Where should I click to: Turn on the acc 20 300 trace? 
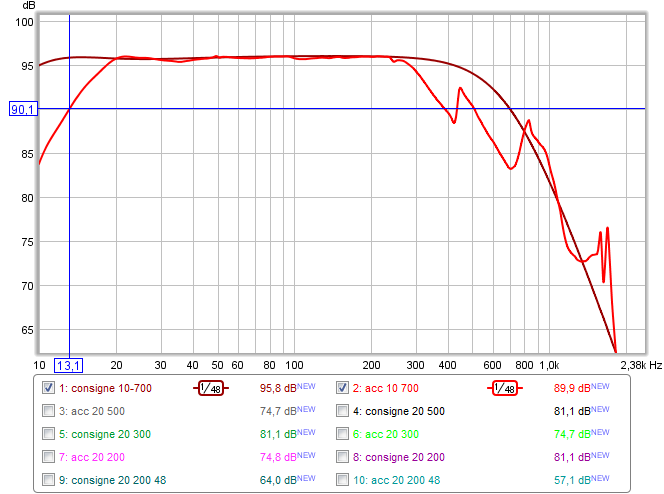pos(342,433)
